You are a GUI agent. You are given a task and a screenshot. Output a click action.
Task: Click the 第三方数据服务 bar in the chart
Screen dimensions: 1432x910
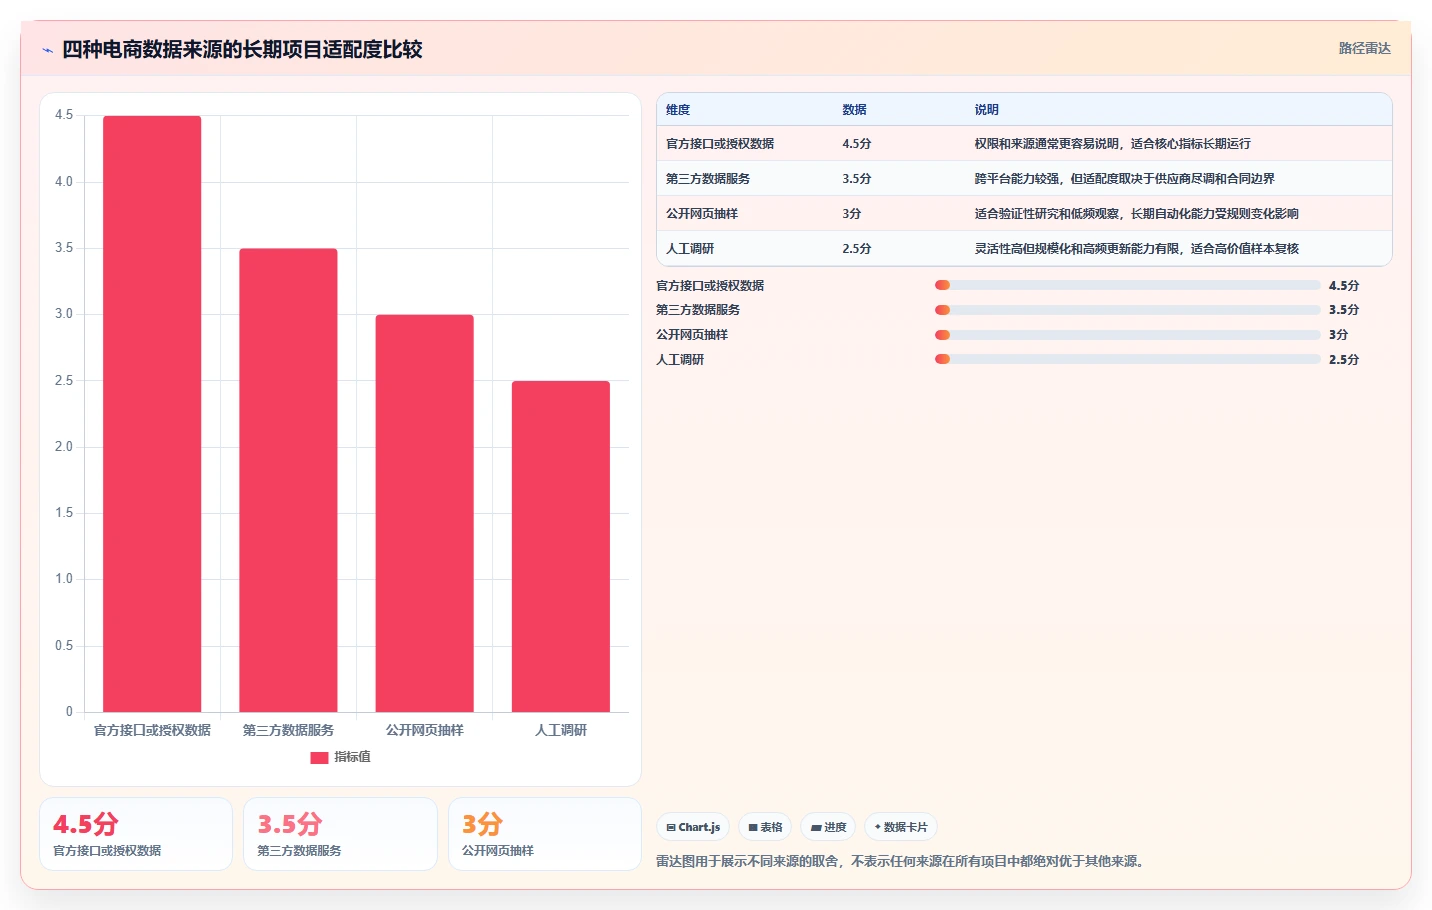pyautogui.click(x=288, y=480)
